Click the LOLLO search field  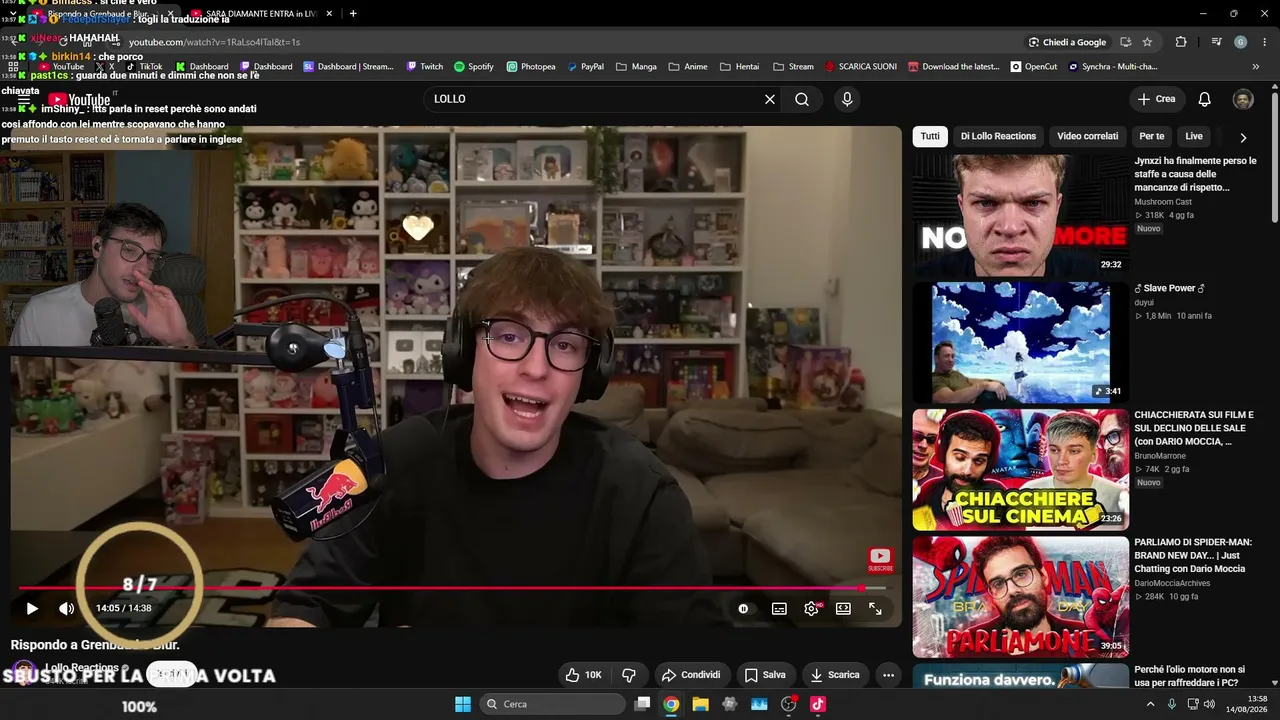(x=594, y=99)
